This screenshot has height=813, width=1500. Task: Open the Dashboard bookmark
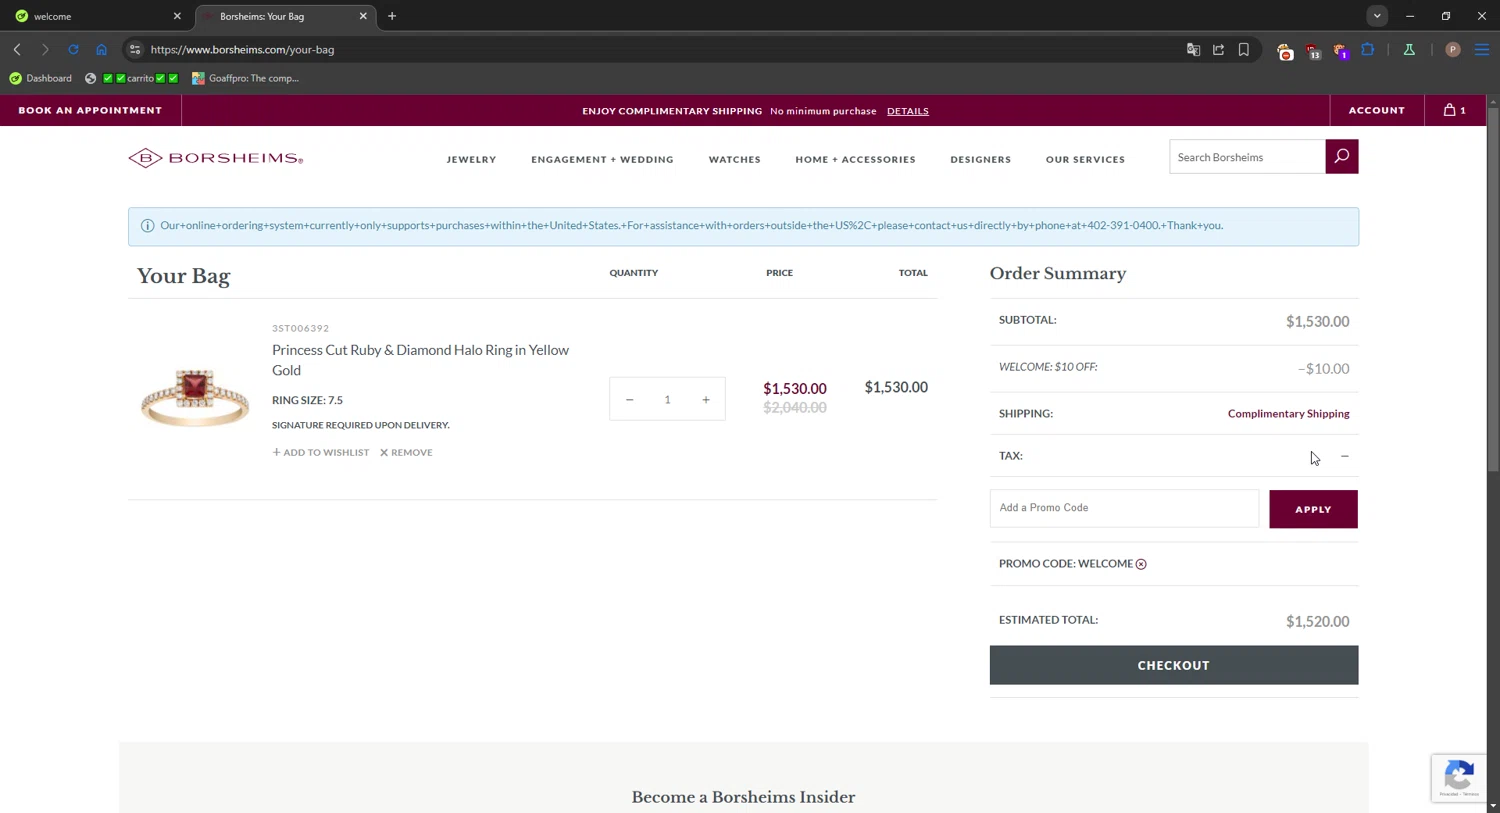41,78
